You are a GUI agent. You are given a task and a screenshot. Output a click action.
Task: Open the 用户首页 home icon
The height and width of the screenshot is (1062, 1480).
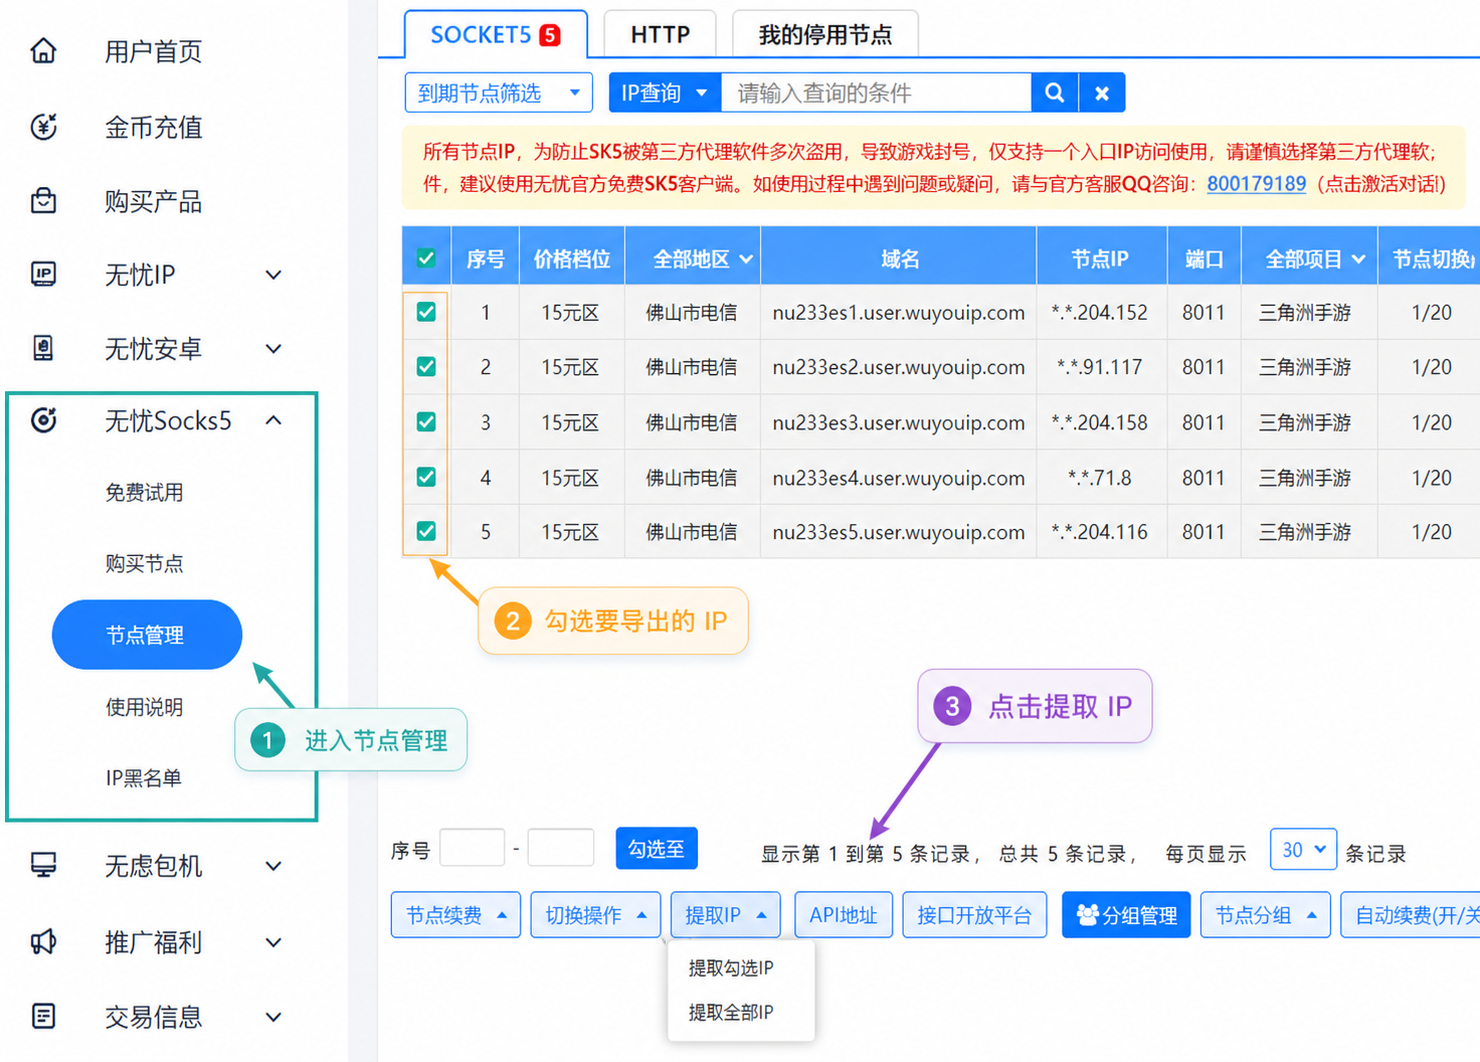click(x=43, y=50)
